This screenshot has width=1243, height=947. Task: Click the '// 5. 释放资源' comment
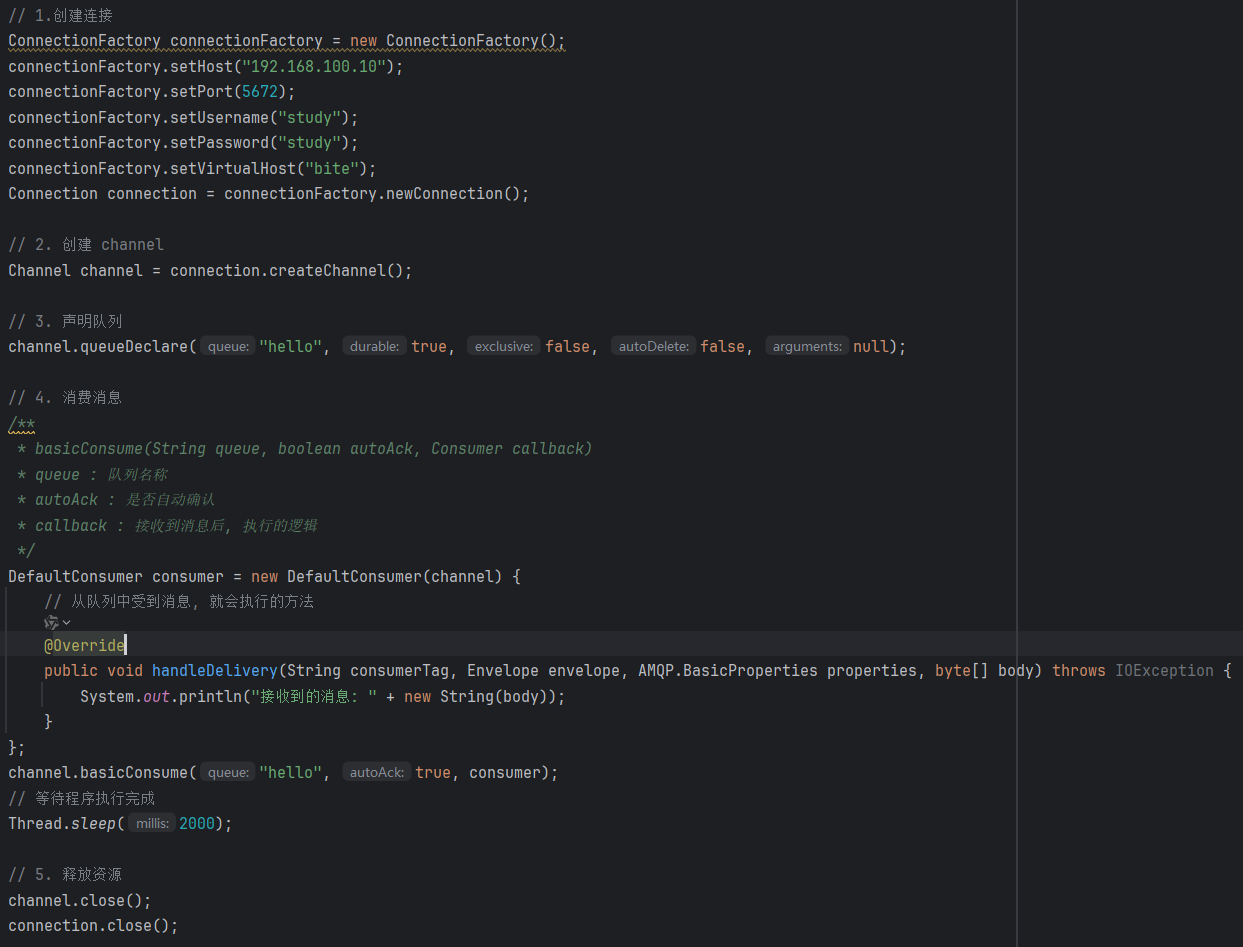click(65, 874)
